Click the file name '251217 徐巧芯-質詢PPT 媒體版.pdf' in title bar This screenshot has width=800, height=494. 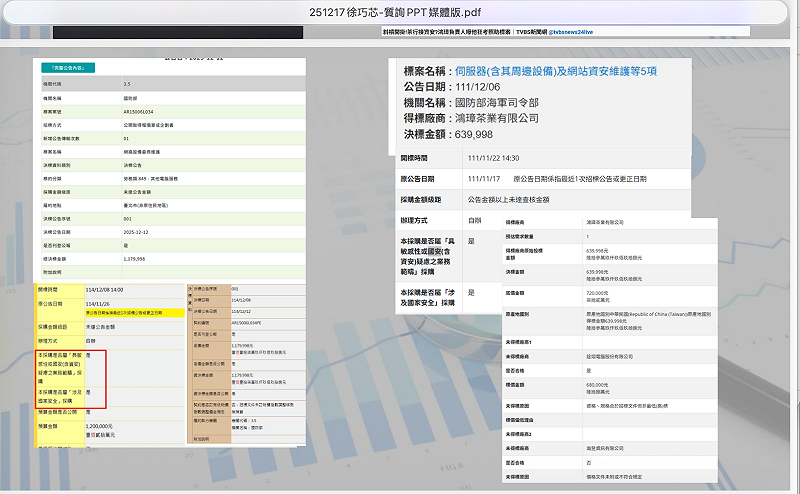(x=395, y=12)
